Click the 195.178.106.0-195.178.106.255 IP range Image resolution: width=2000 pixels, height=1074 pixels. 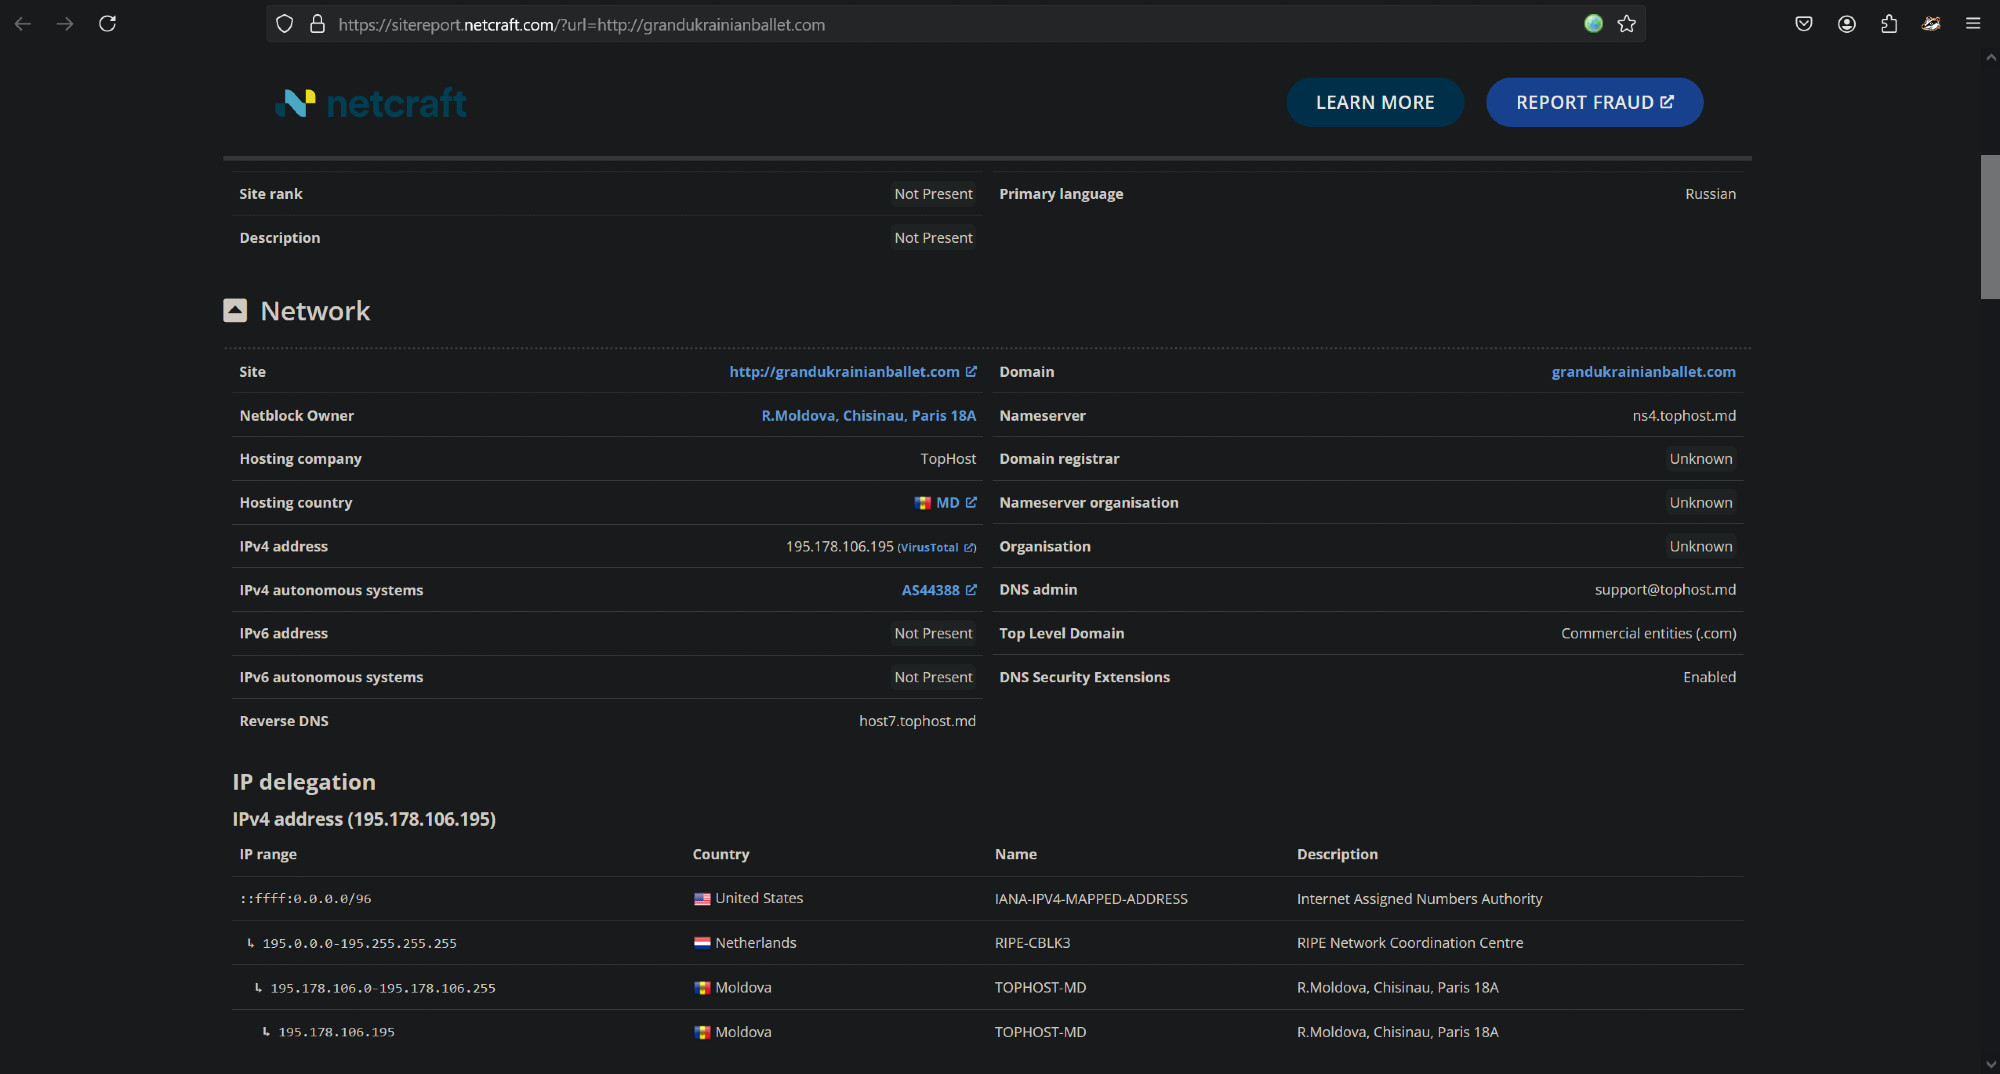pos(383,988)
